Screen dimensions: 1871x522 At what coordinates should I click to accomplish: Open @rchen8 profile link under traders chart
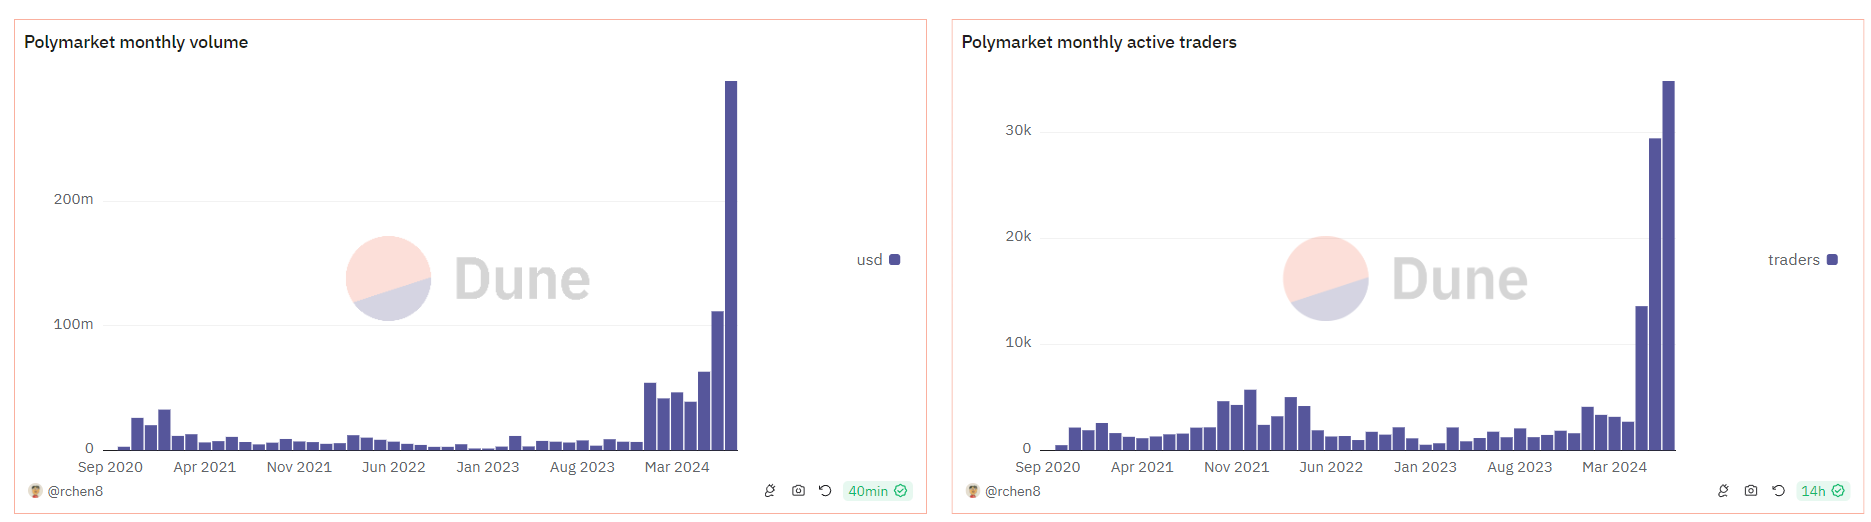pos(1013,491)
